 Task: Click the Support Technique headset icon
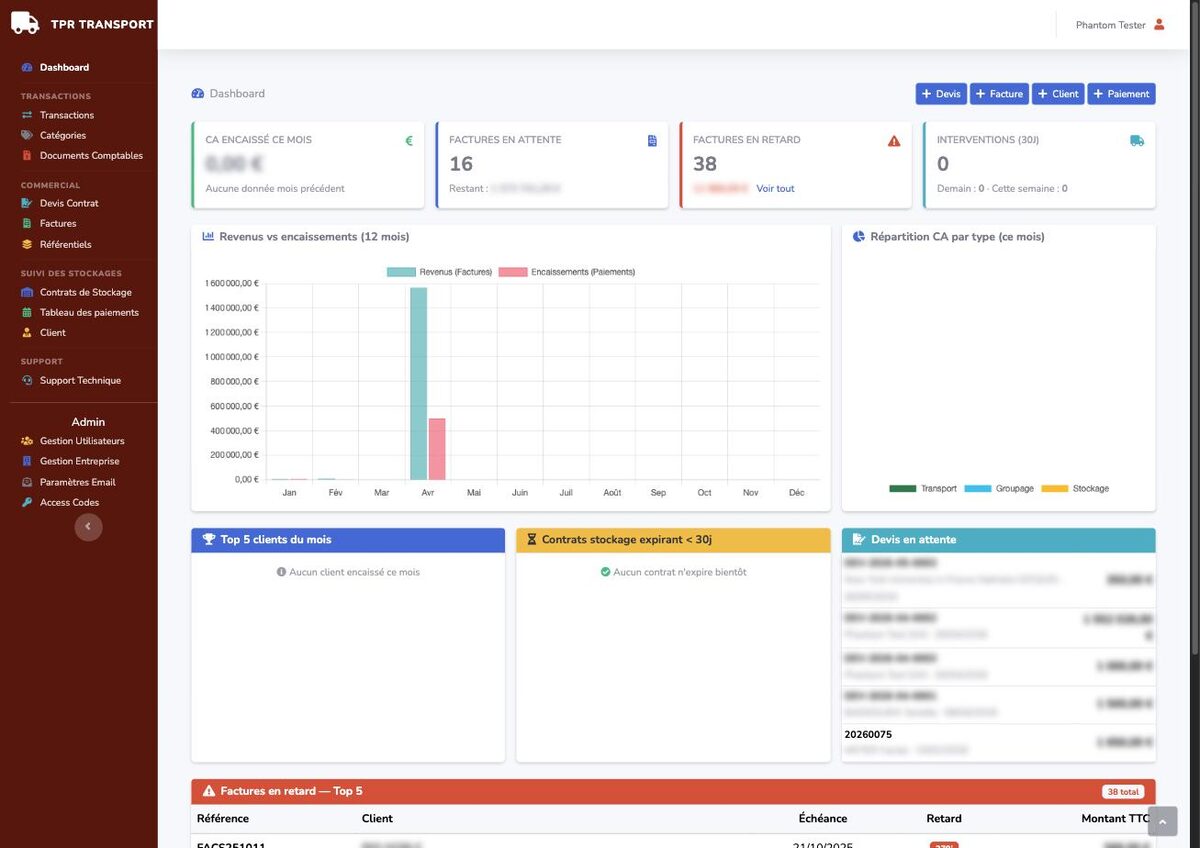coord(27,380)
